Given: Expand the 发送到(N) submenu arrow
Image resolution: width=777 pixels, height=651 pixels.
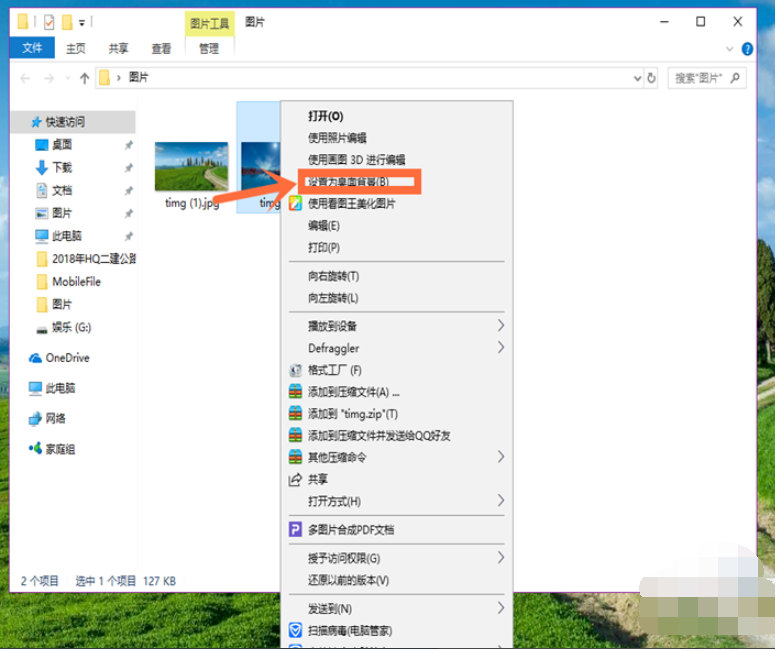Looking at the screenshot, I should (x=500, y=608).
